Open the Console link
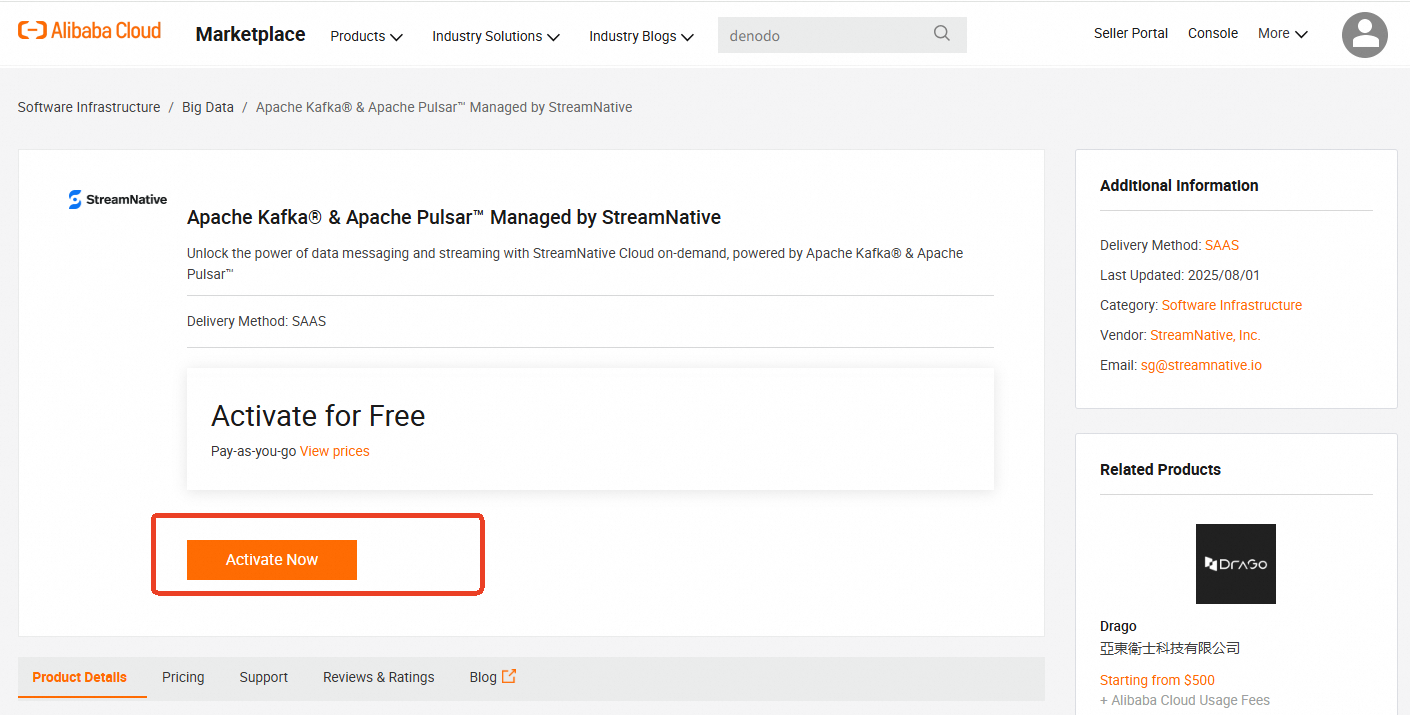The width and height of the screenshot is (1410, 715). pos(1213,33)
